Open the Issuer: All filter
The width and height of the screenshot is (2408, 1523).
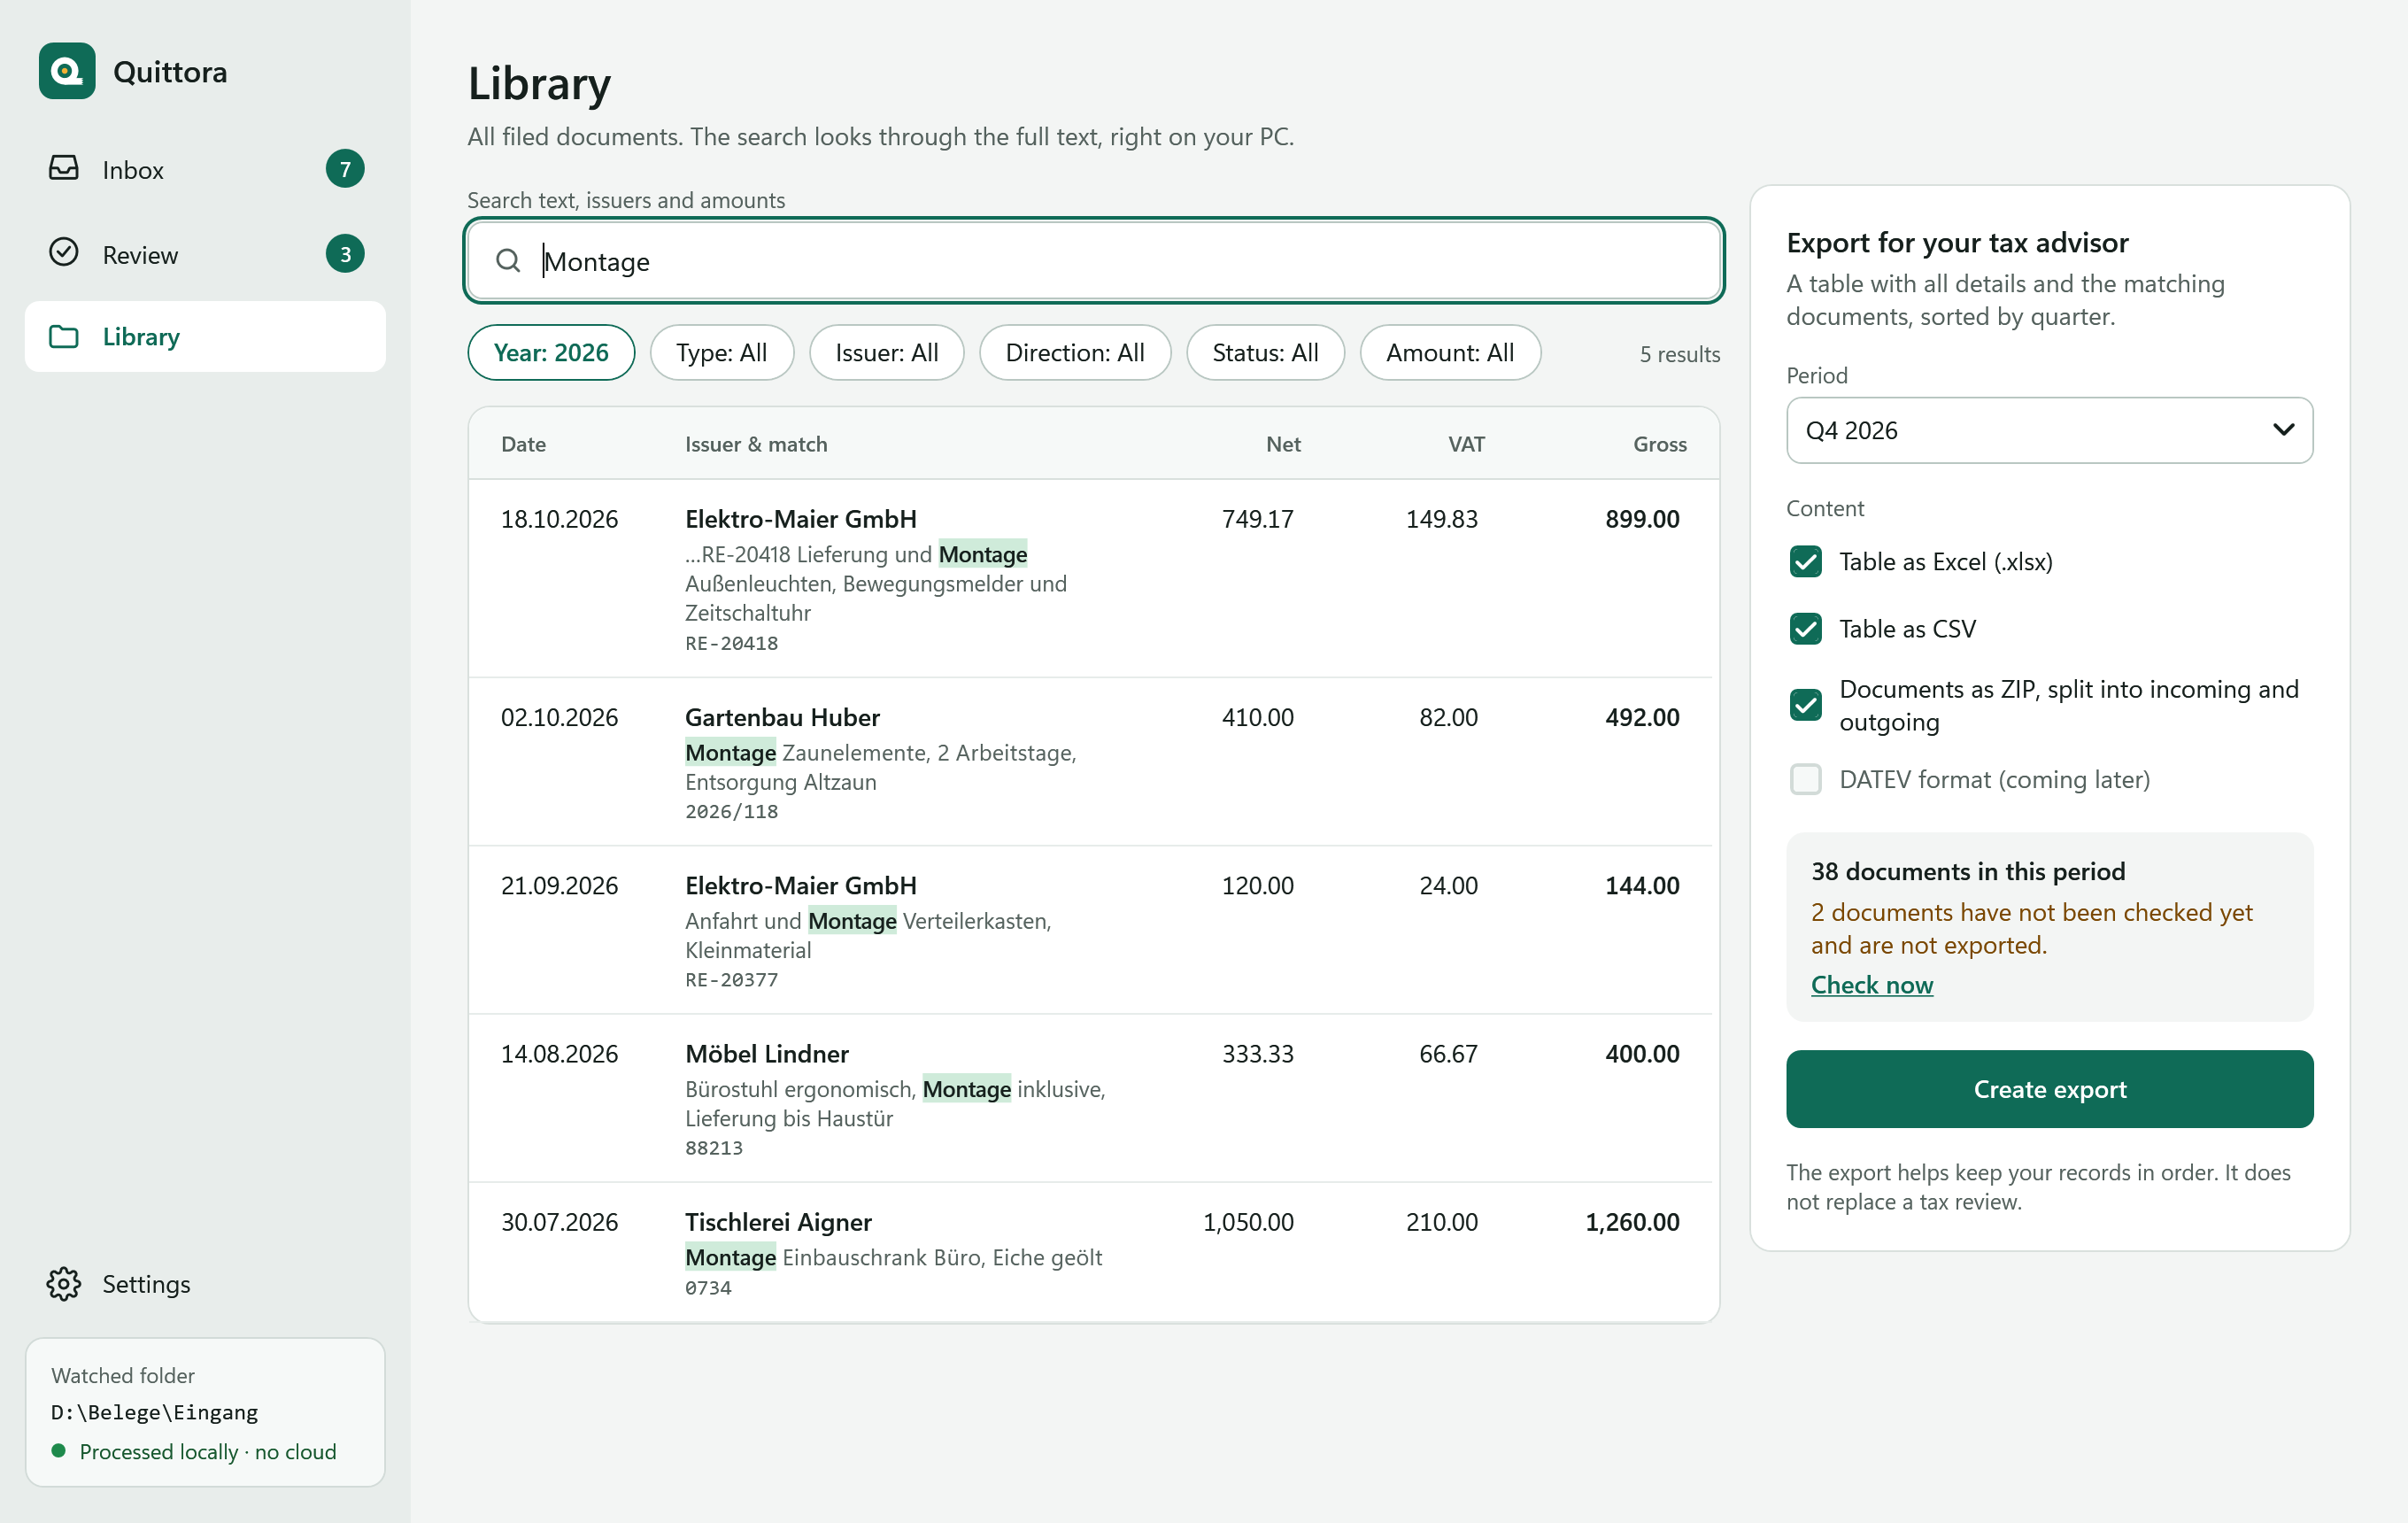coord(886,352)
